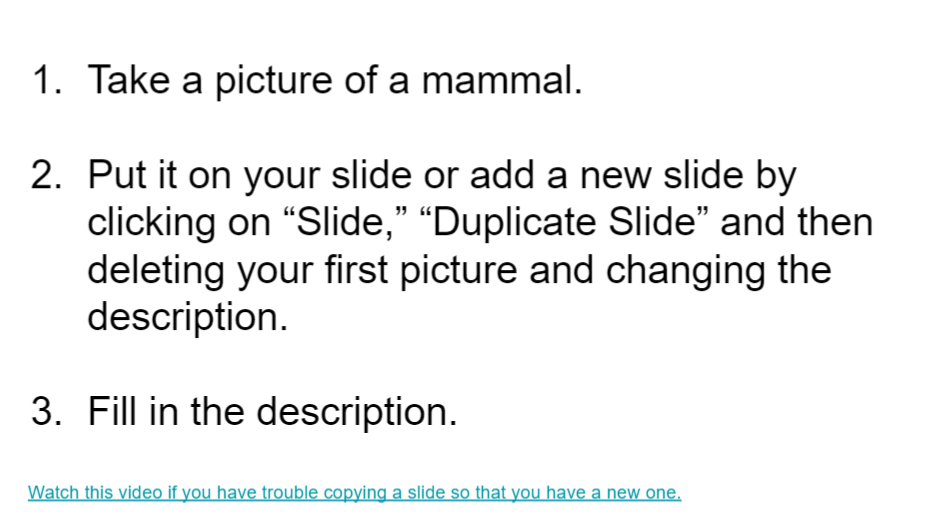Click the words 'new slide by' in step two
Viewport: 938px width, 522px height.
coord(688,175)
